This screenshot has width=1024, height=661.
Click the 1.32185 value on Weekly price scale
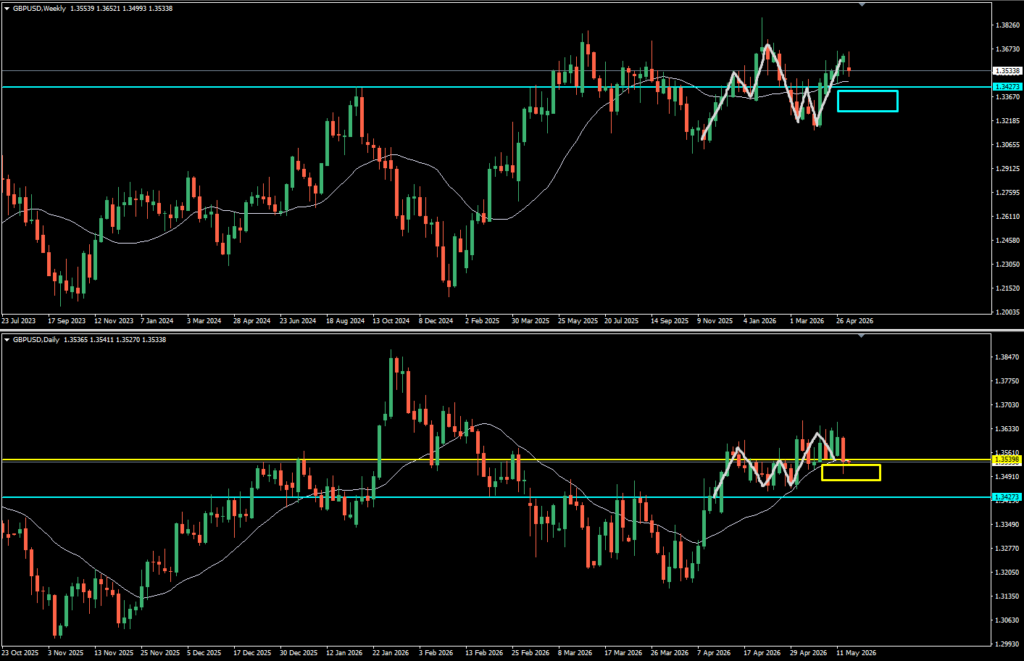pos(1007,121)
